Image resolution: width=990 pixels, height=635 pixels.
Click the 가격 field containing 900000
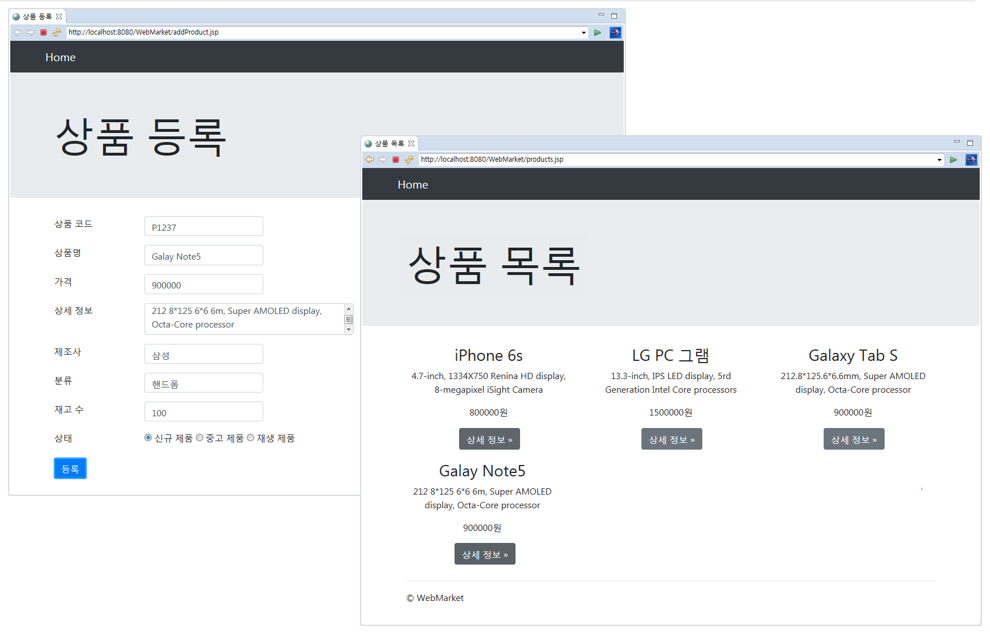(x=203, y=285)
